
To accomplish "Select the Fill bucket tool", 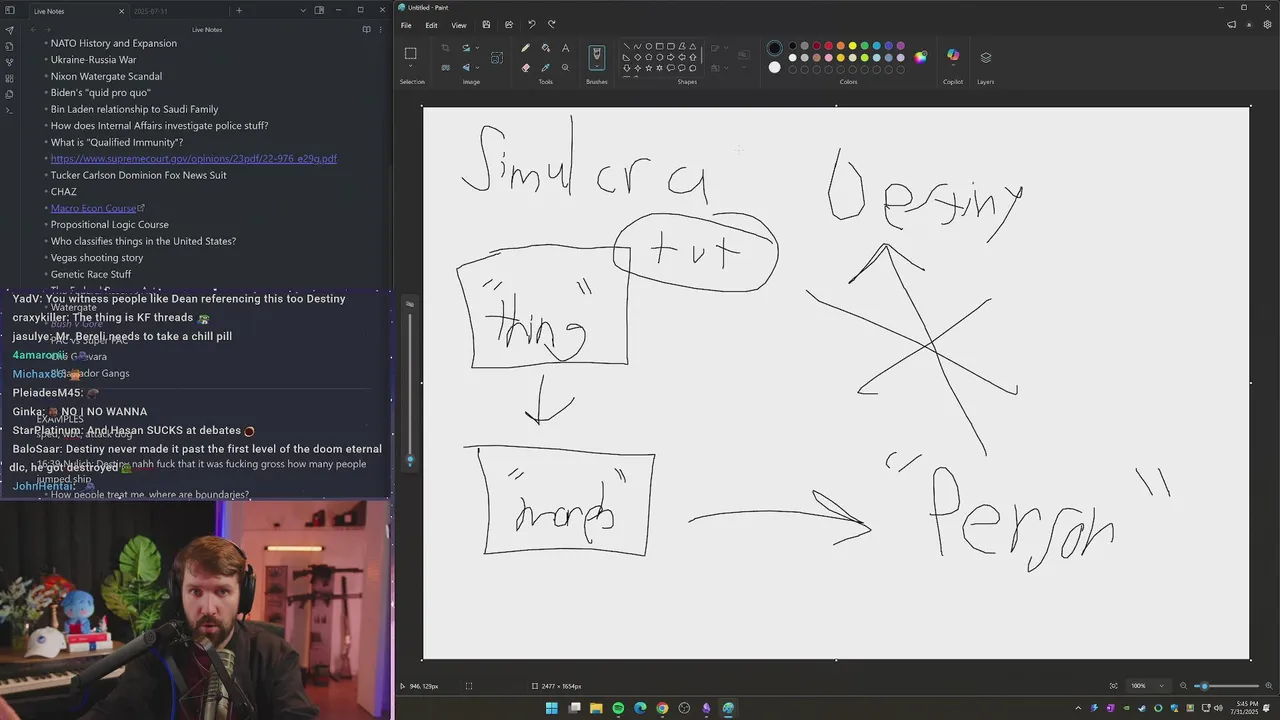I will (546, 48).
